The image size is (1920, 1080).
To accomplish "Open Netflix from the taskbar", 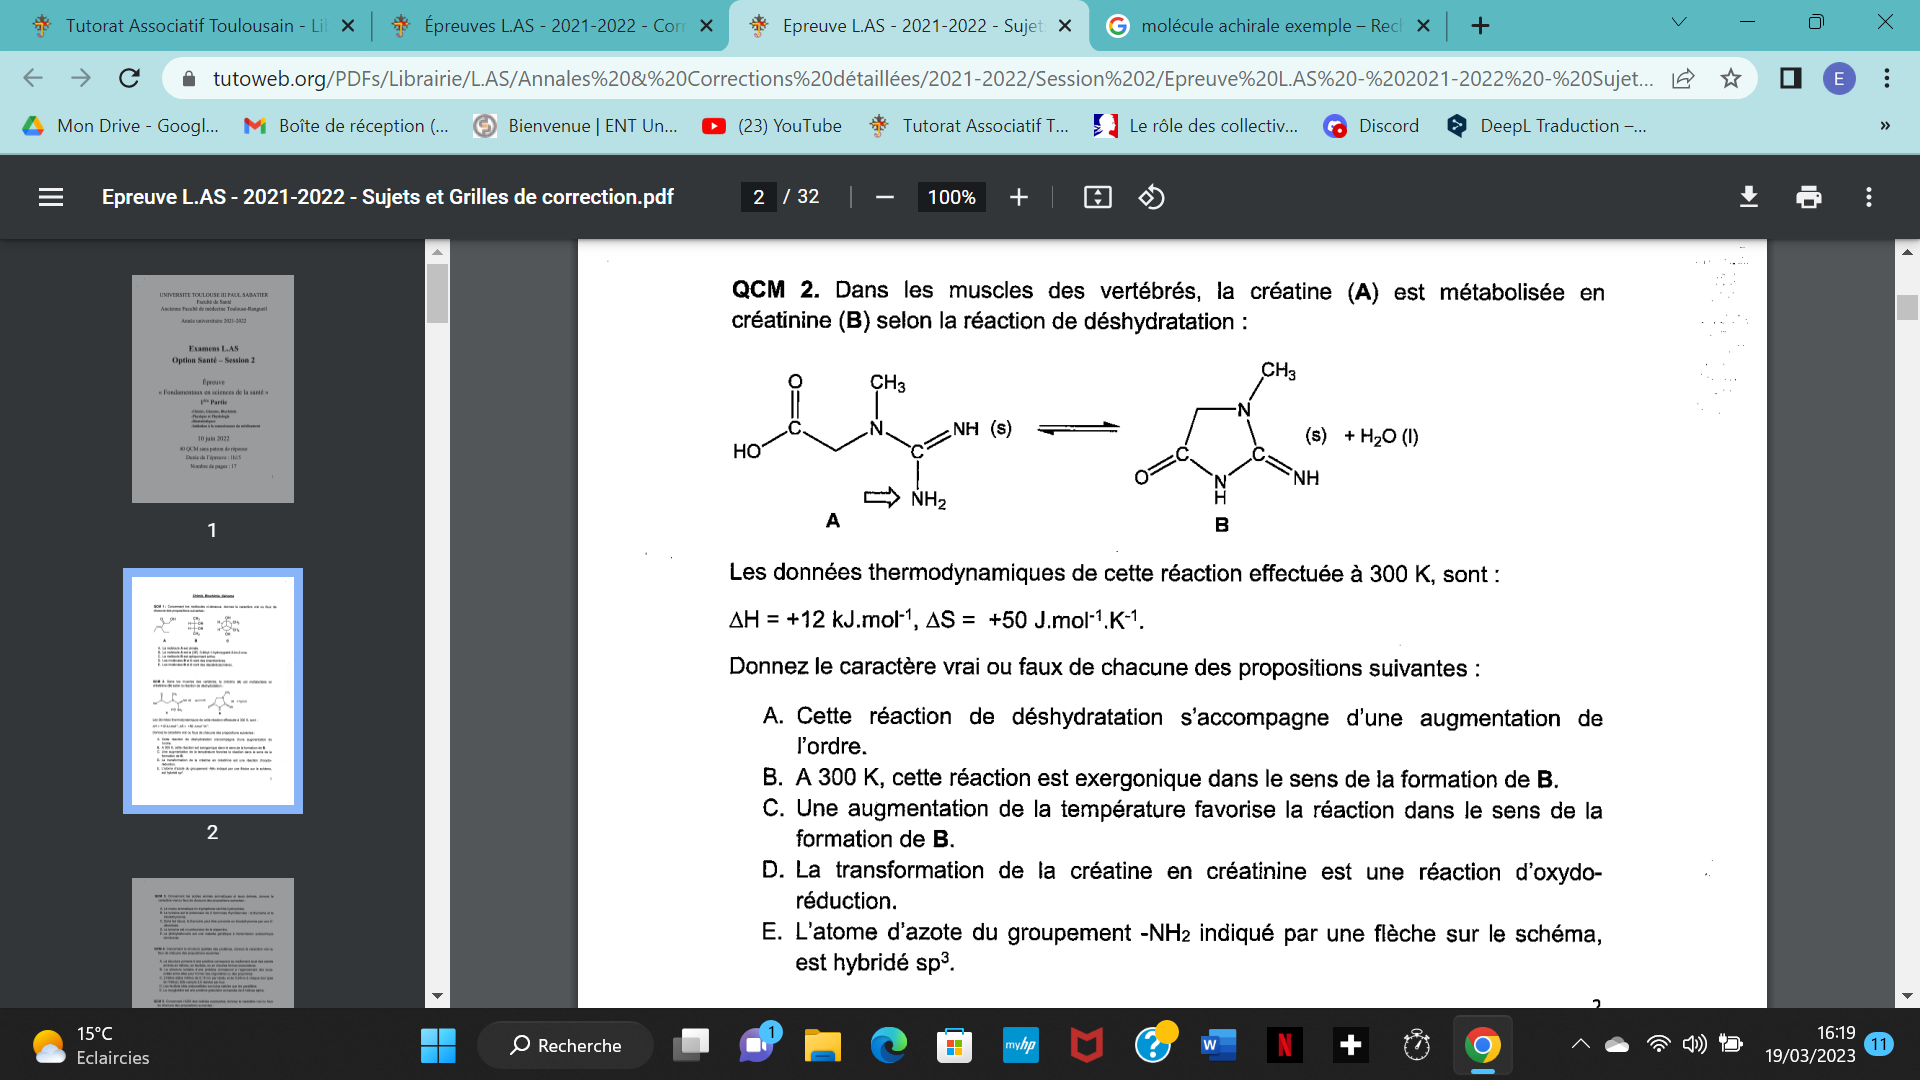I will point(1284,1045).
